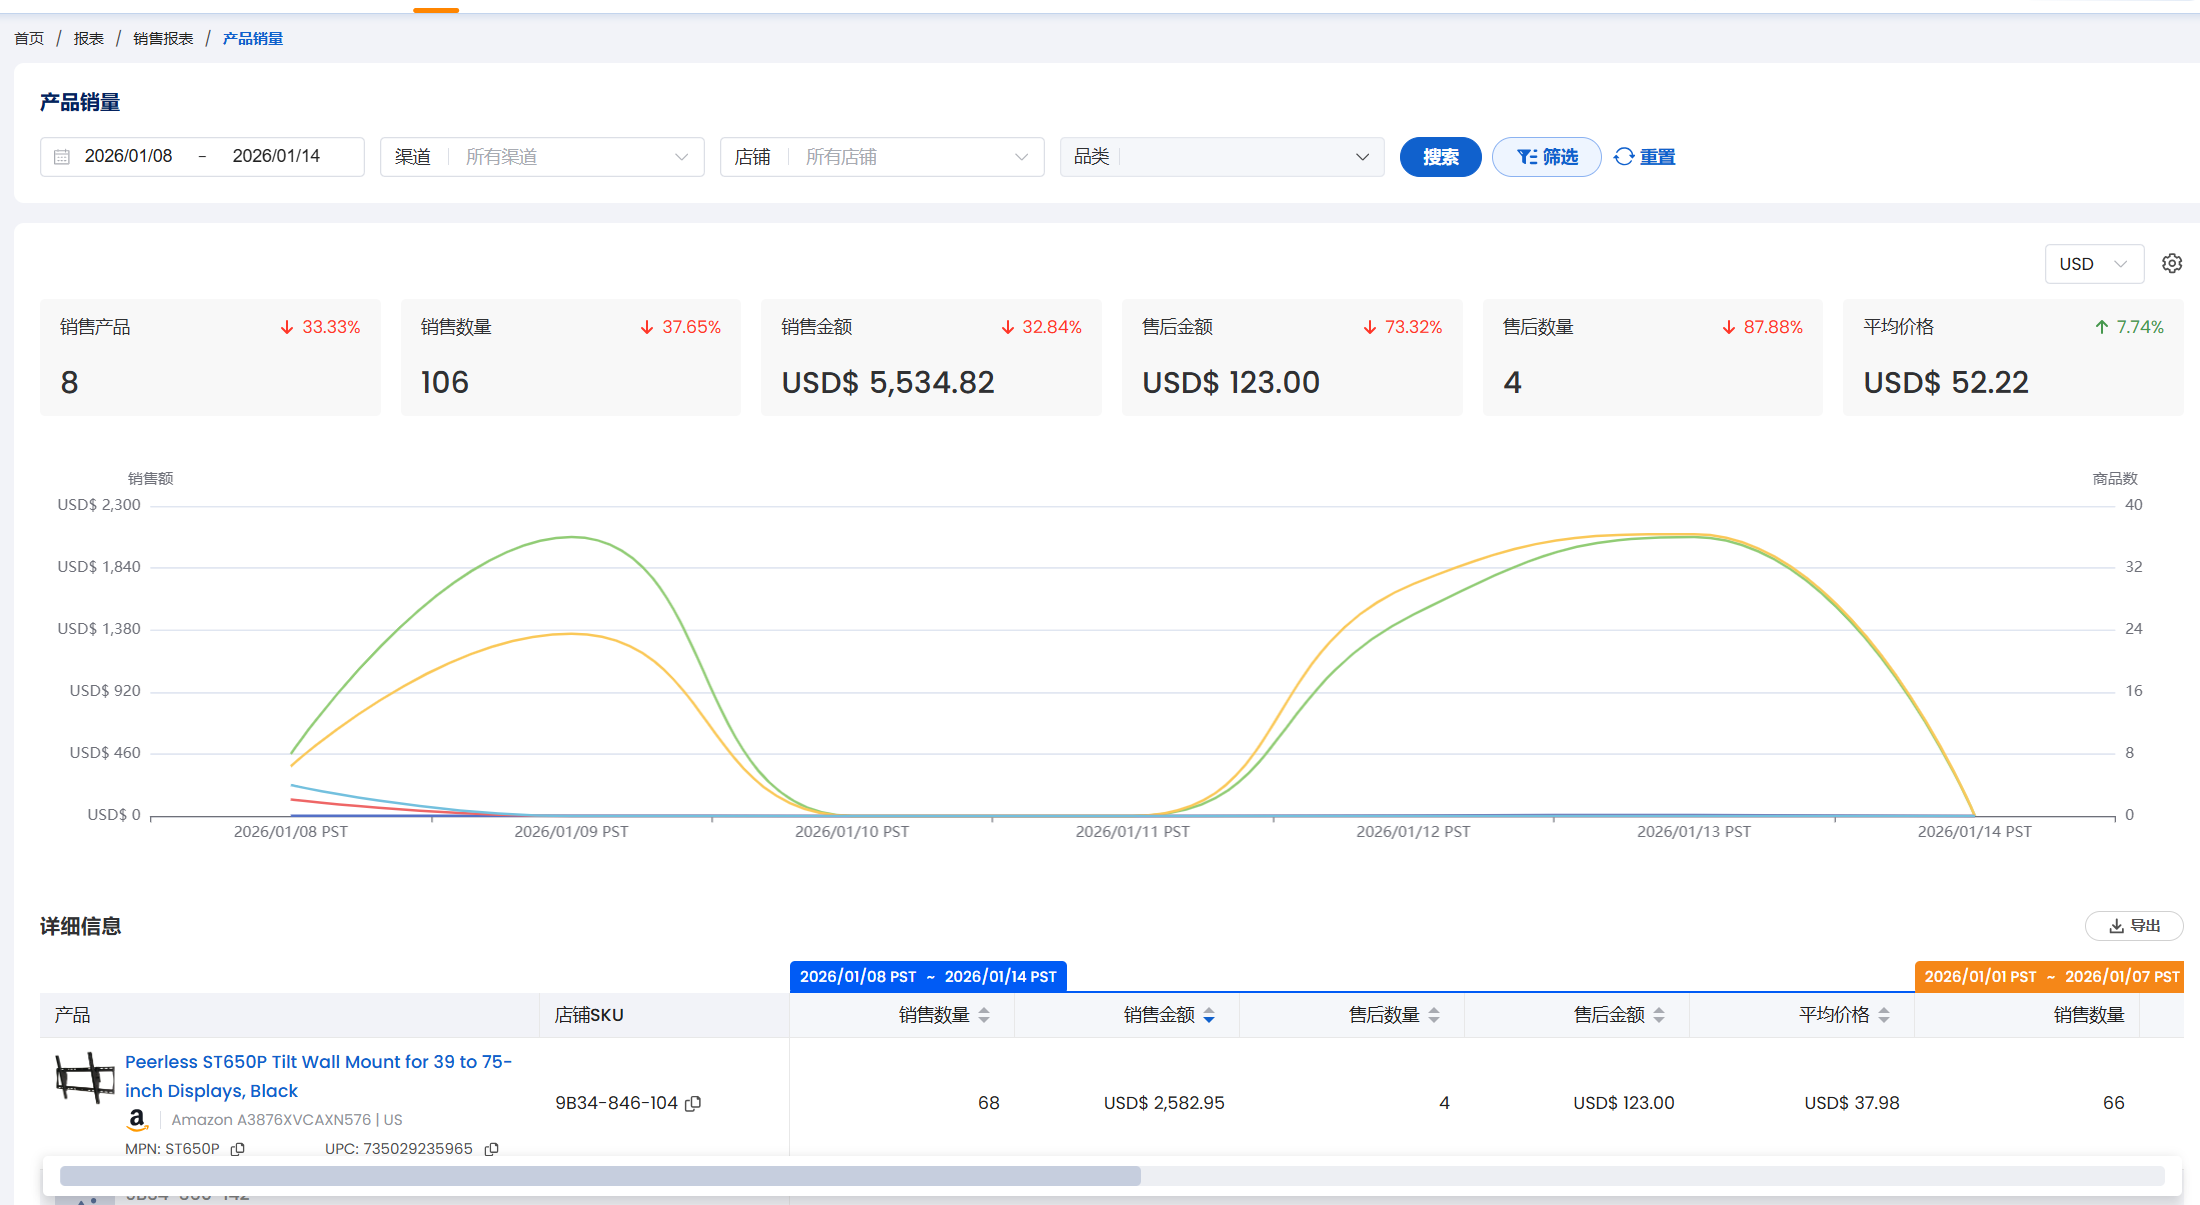
Task: Click the horizontal table scrollbar thumb
Action: [x=600, y=1176]
